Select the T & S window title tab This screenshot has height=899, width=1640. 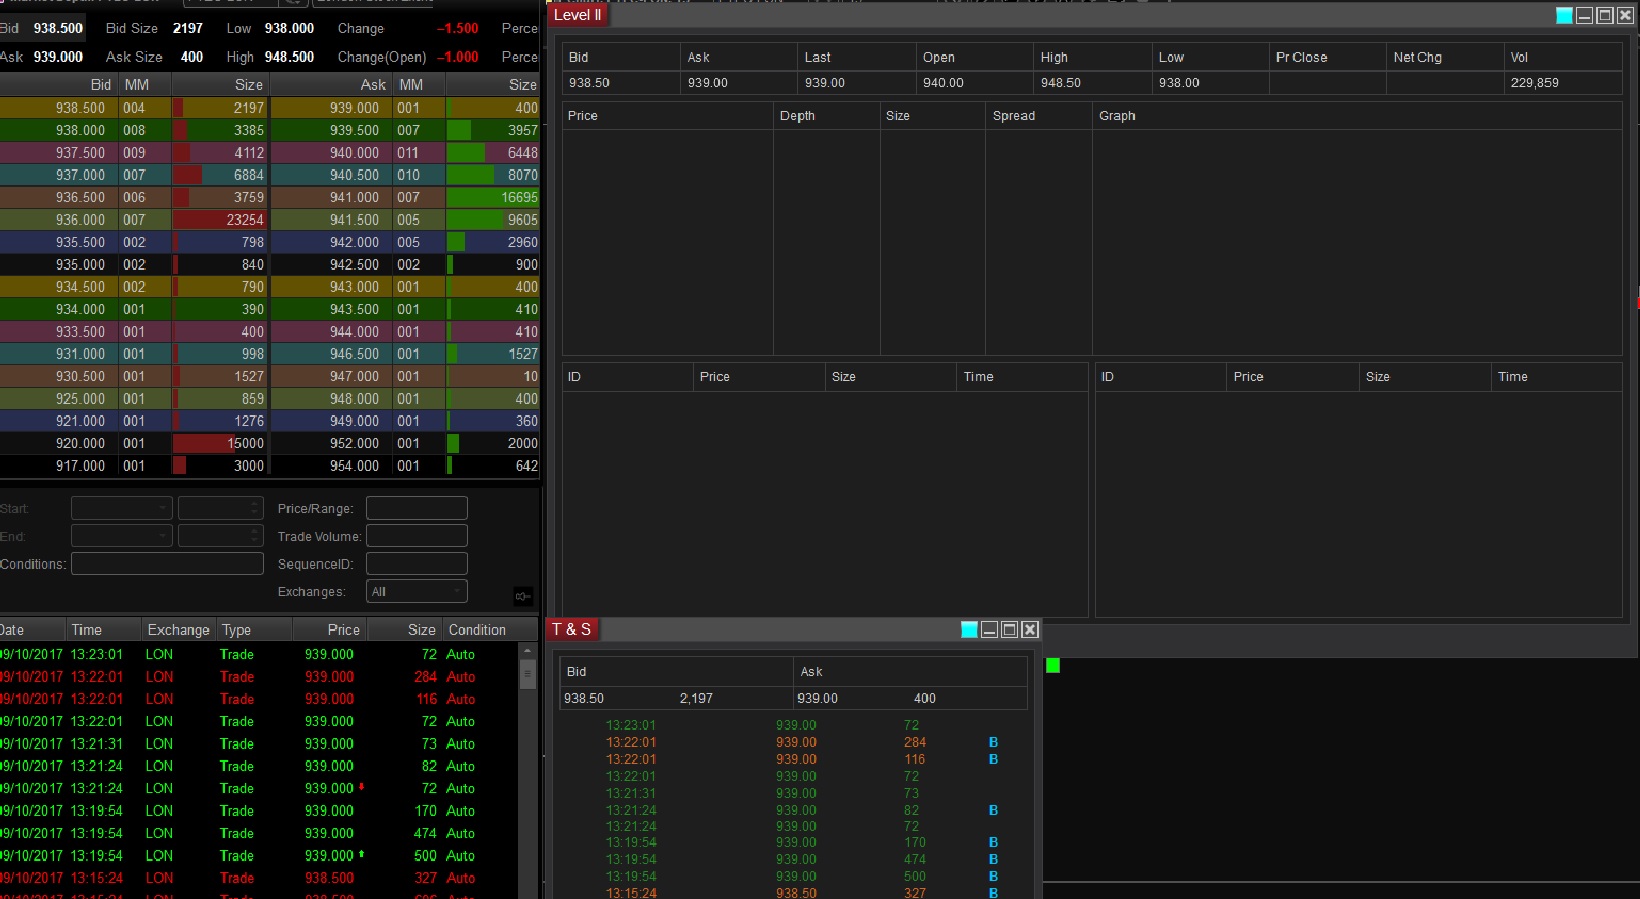pyautogui.click(x=572, y=629)
